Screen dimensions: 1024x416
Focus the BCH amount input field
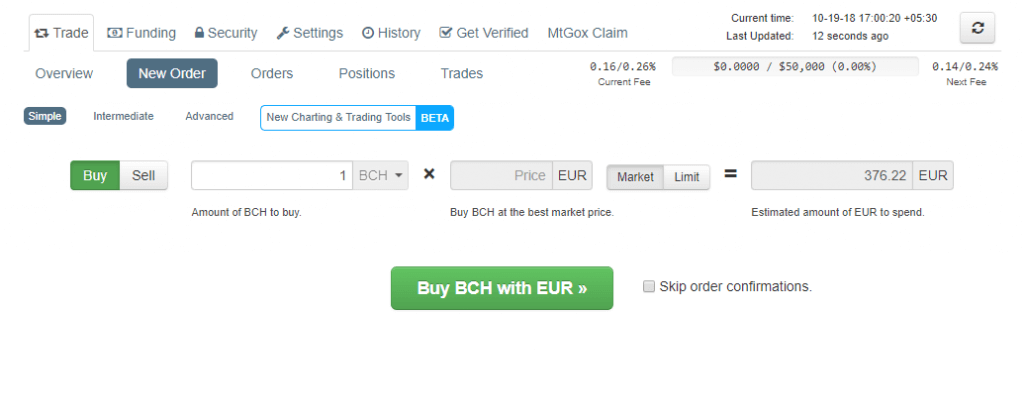[272, 176]
